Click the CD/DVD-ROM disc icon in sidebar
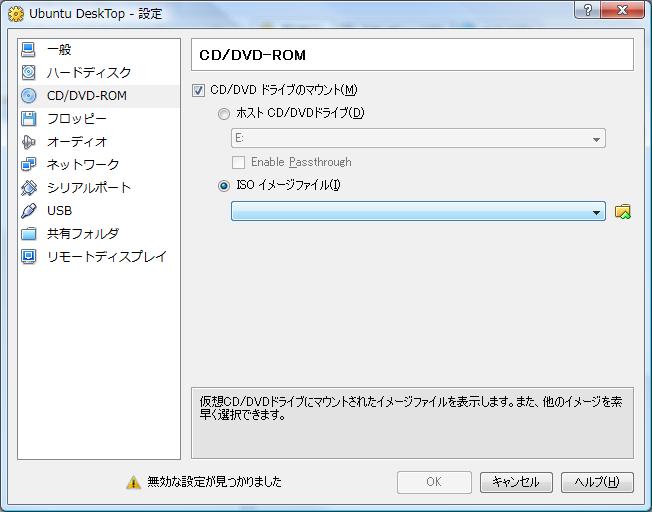The height and width of the screenshot is (512, 652). (28, 96)
